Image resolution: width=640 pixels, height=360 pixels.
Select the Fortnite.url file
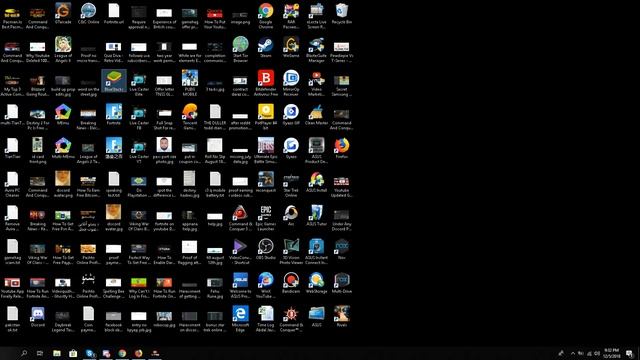(x=114, y=13)
